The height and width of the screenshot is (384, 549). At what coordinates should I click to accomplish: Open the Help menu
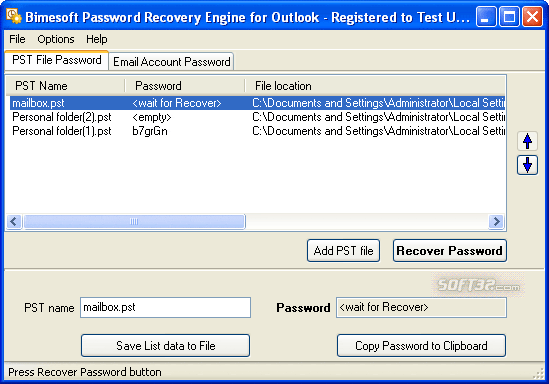97,39
